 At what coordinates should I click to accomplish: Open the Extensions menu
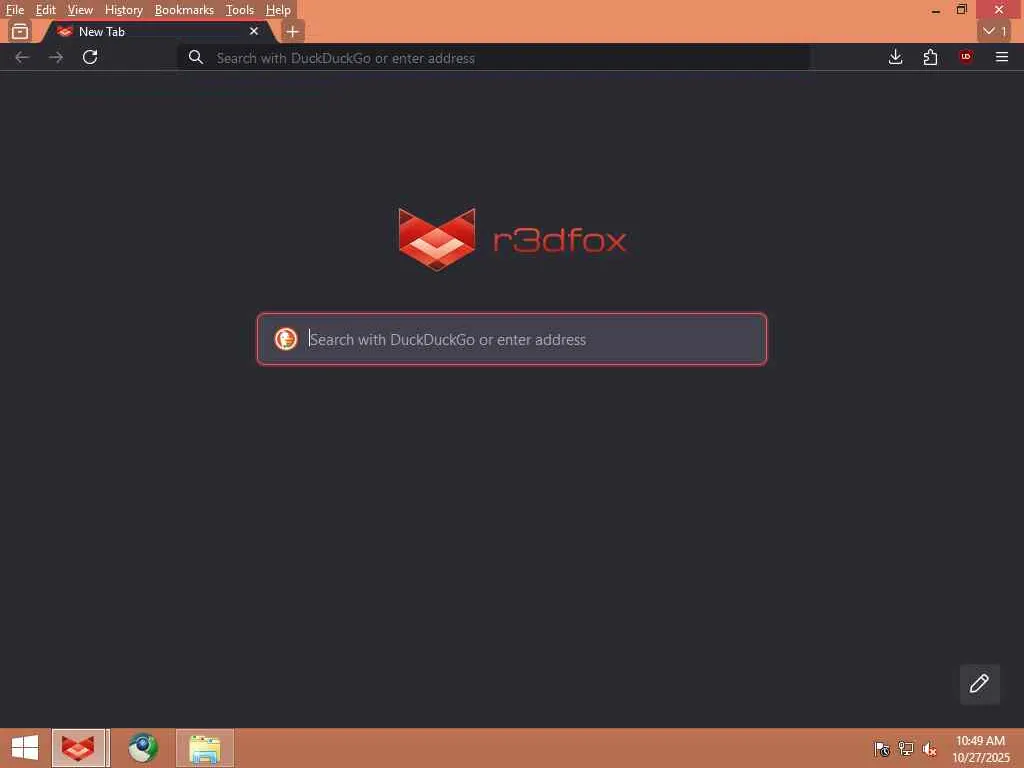point(930,57)
